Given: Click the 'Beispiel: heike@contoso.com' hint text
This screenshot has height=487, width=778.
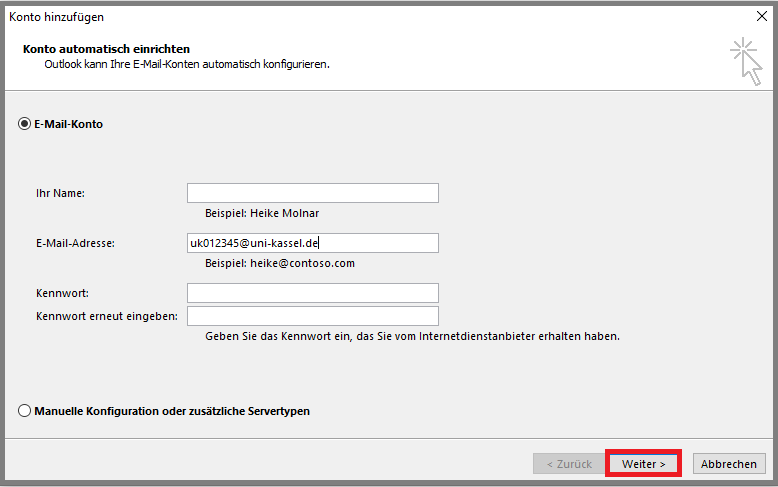Looking at the screenshot, I should [x=280, y=263].
